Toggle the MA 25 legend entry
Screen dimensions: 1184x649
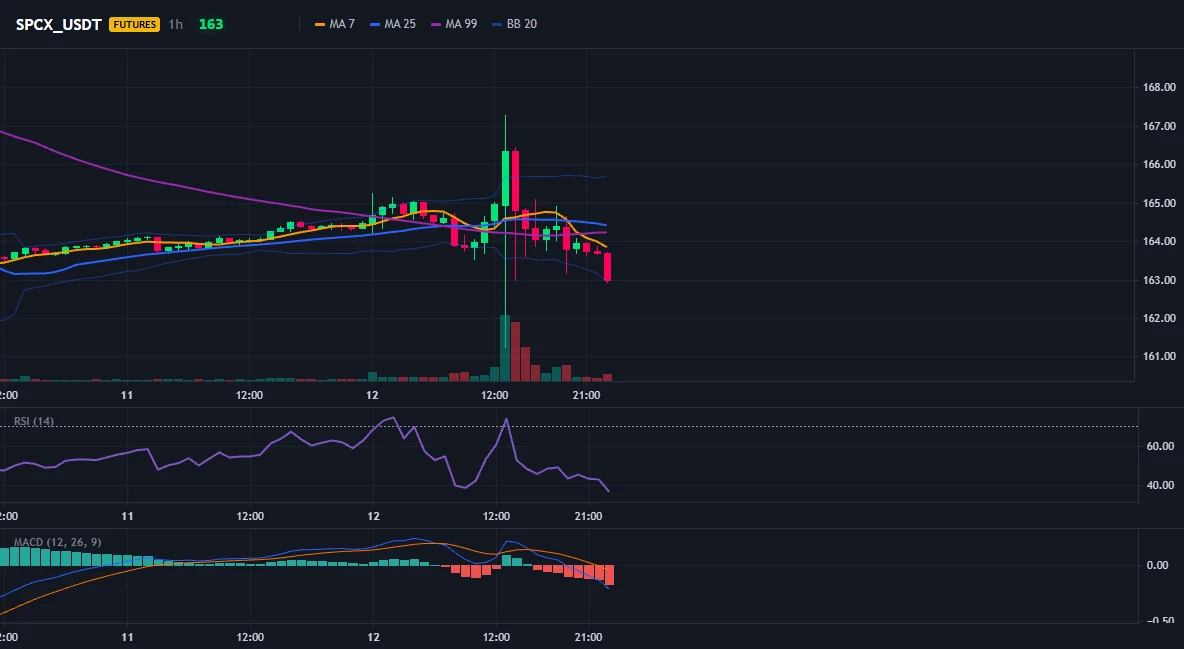point(393,24)
